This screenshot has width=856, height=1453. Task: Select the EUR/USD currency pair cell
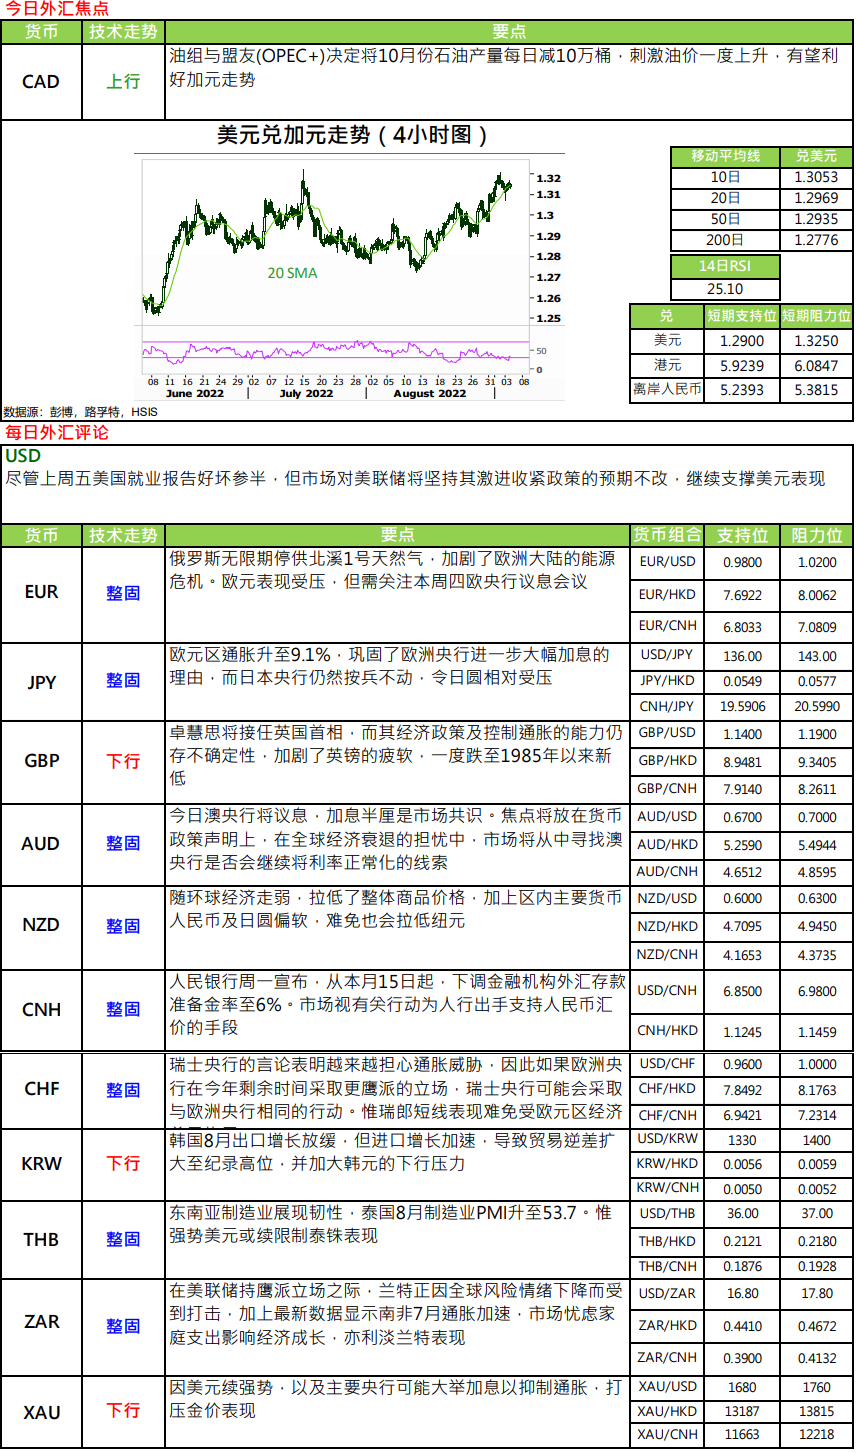coord(667,562)
